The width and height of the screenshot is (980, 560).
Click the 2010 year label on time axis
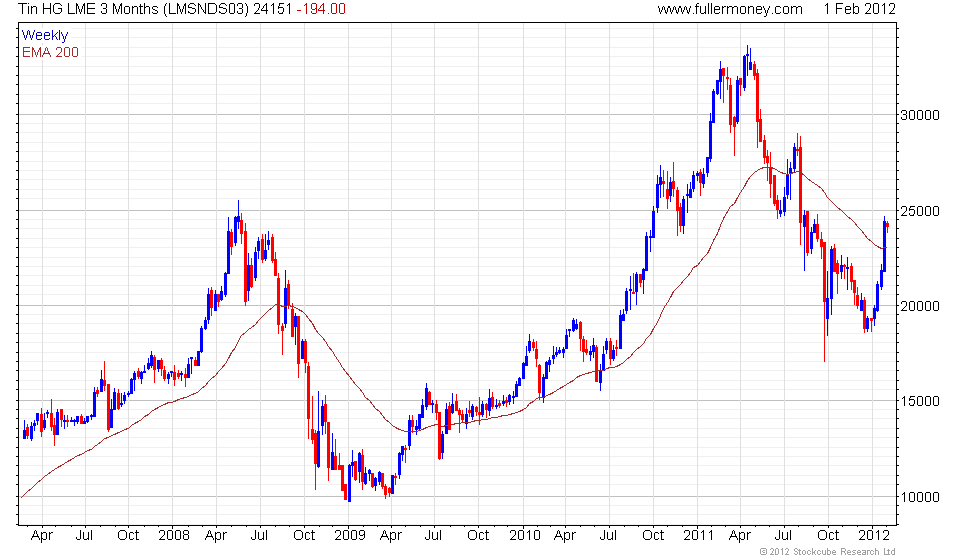click(524, 536)
